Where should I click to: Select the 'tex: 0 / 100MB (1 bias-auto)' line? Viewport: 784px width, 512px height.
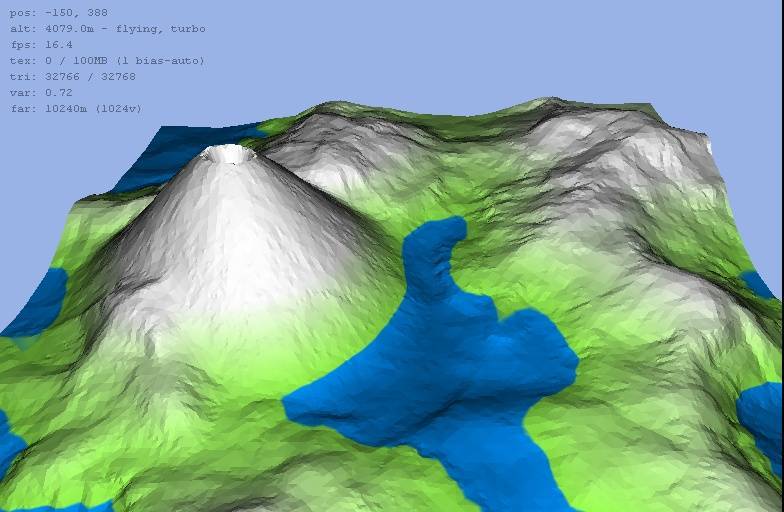pyautogui.click(x=107, y=60)
